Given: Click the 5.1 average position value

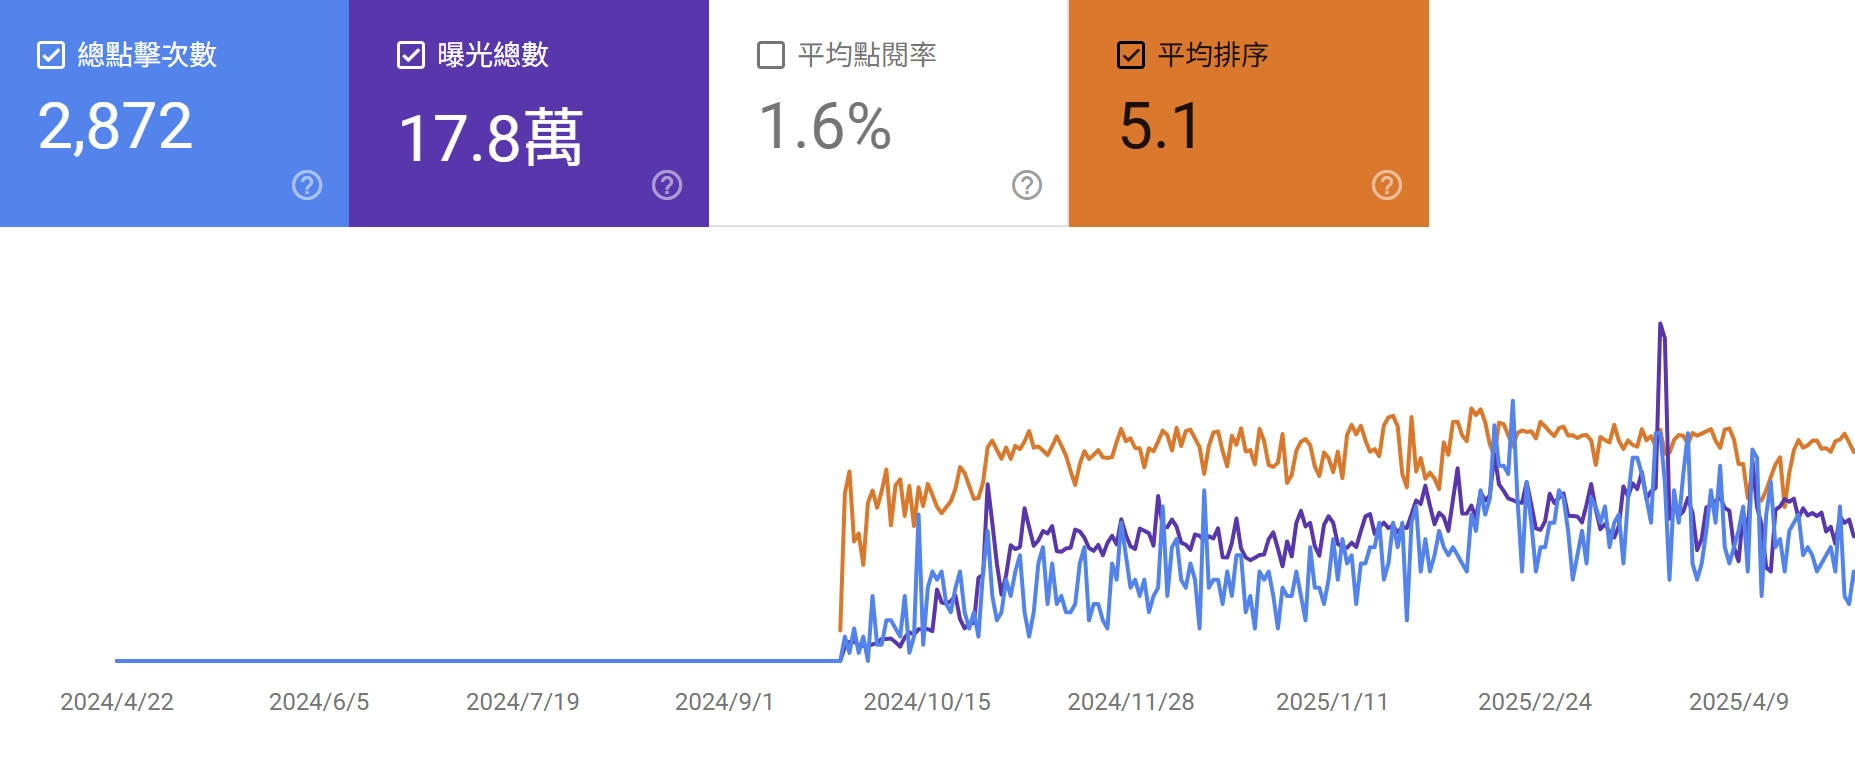Looking at the screenshot, I should click(1160, 125).
